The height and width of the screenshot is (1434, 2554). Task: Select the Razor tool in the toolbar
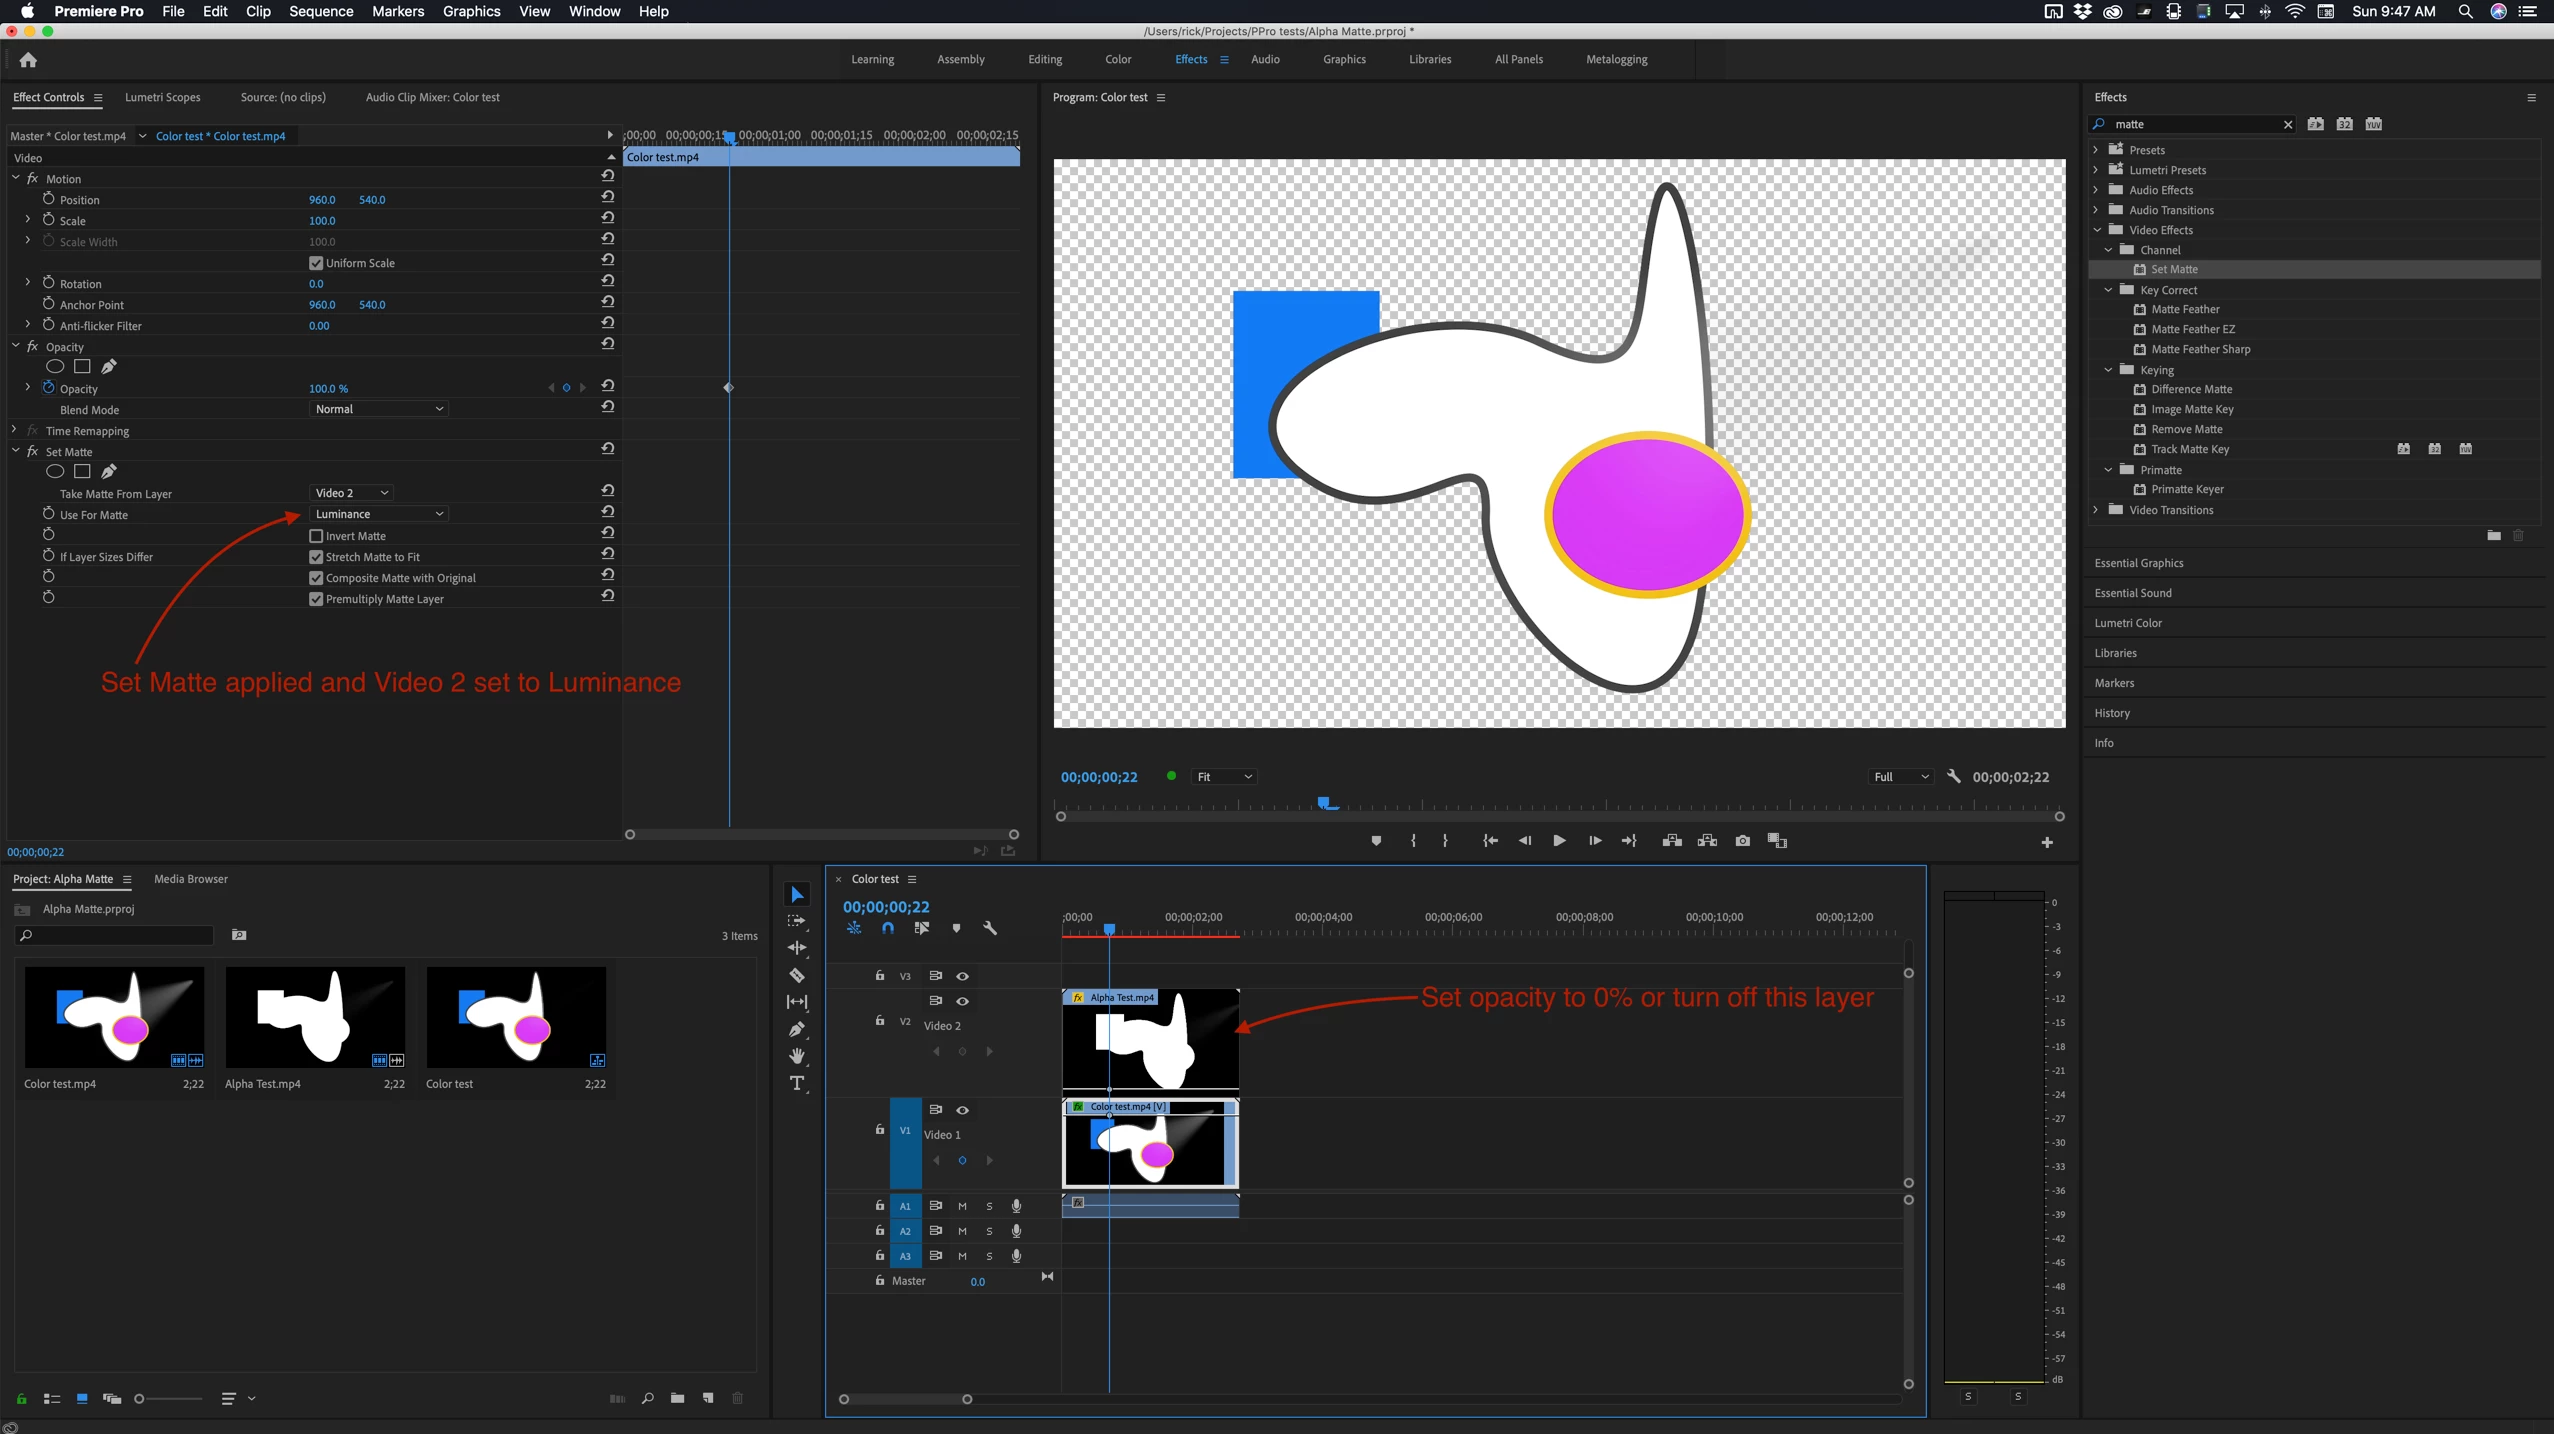[x=797, y=975]
